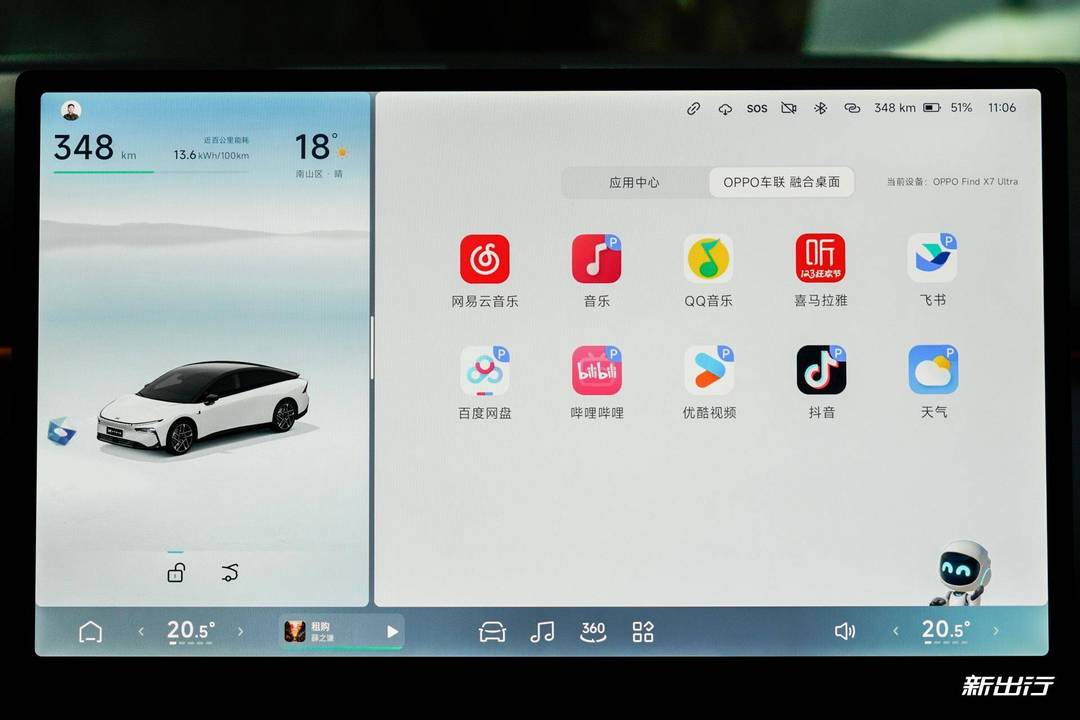Open vehicle controls via car icon
The width and height of the screenshot is (1080, 720).
coord(492,632)
